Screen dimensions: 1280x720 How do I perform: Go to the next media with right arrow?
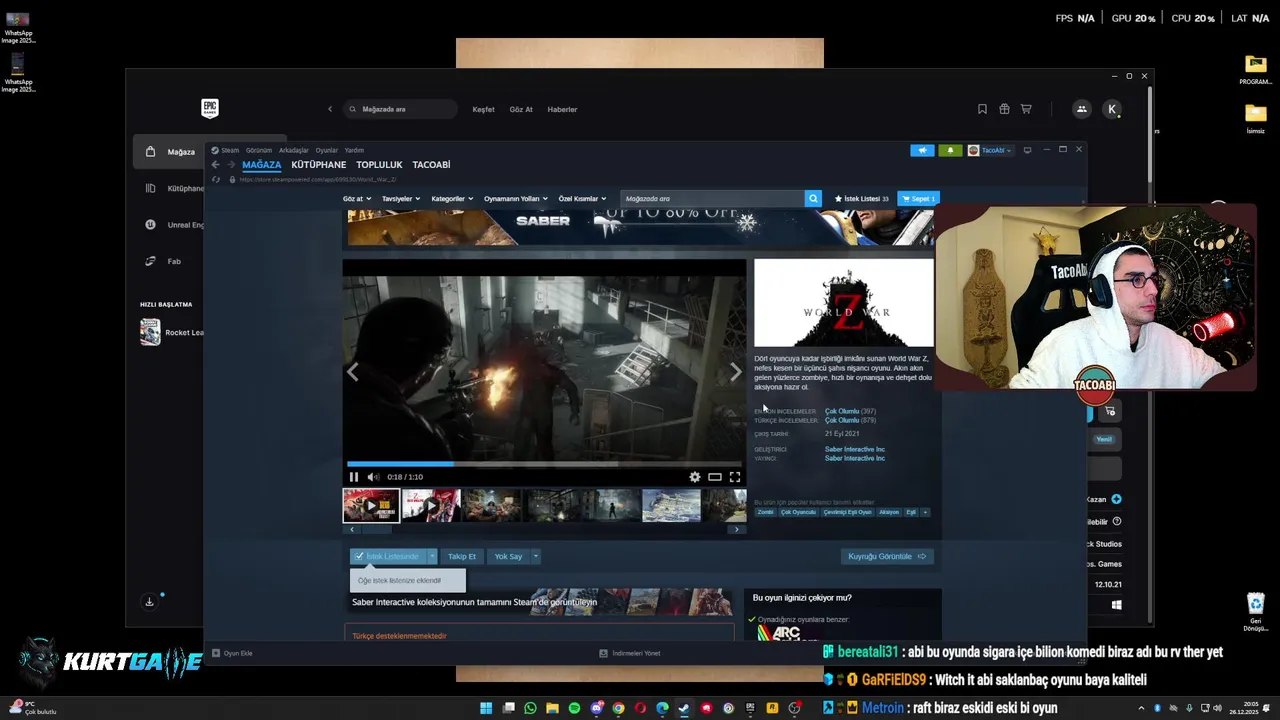[736, 372]
